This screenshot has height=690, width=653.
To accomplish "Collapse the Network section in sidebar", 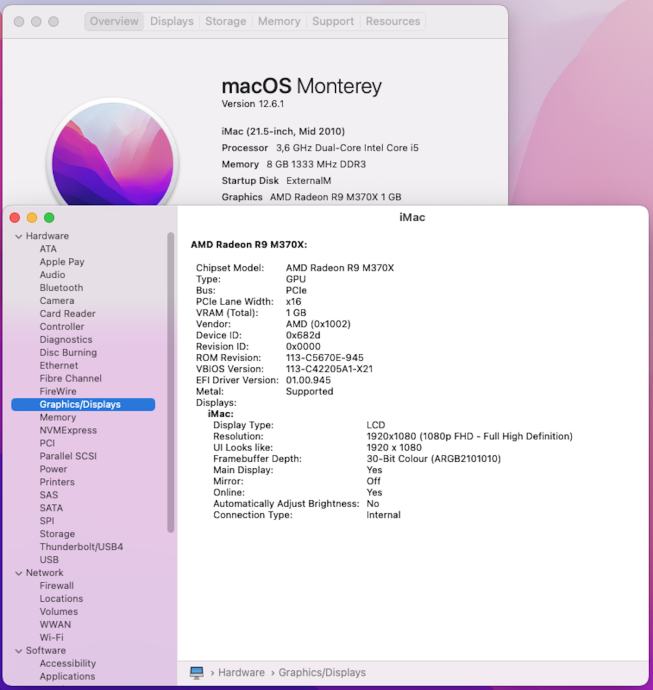I will coord(18,573).
